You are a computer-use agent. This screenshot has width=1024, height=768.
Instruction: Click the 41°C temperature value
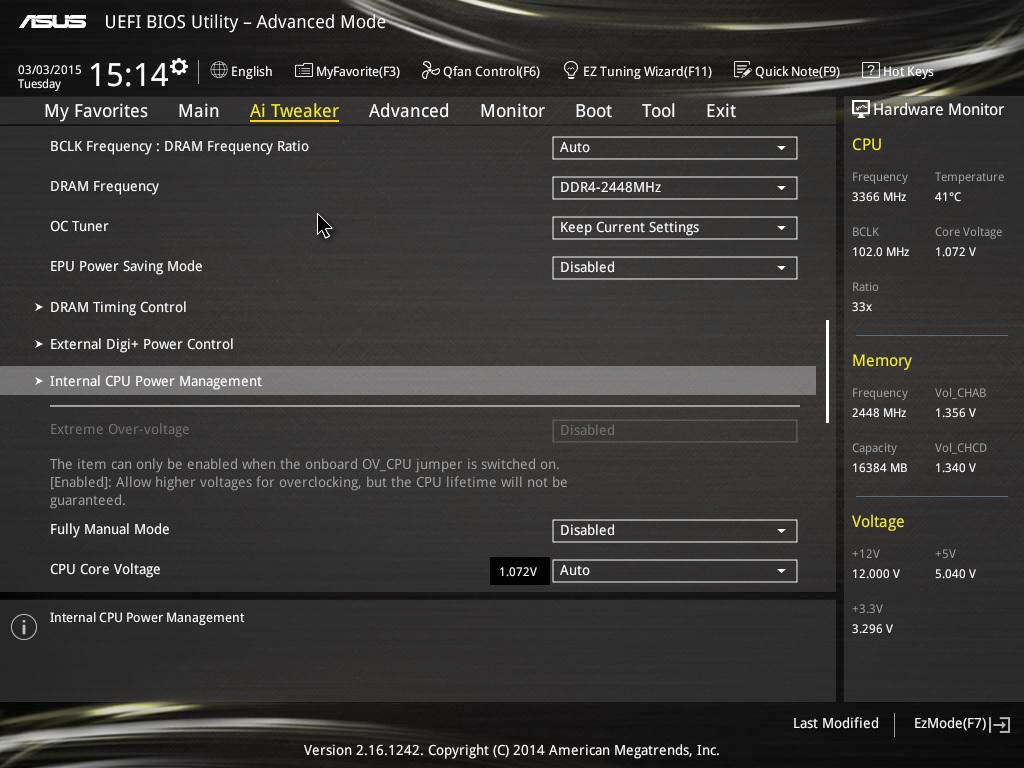[948, 197]
